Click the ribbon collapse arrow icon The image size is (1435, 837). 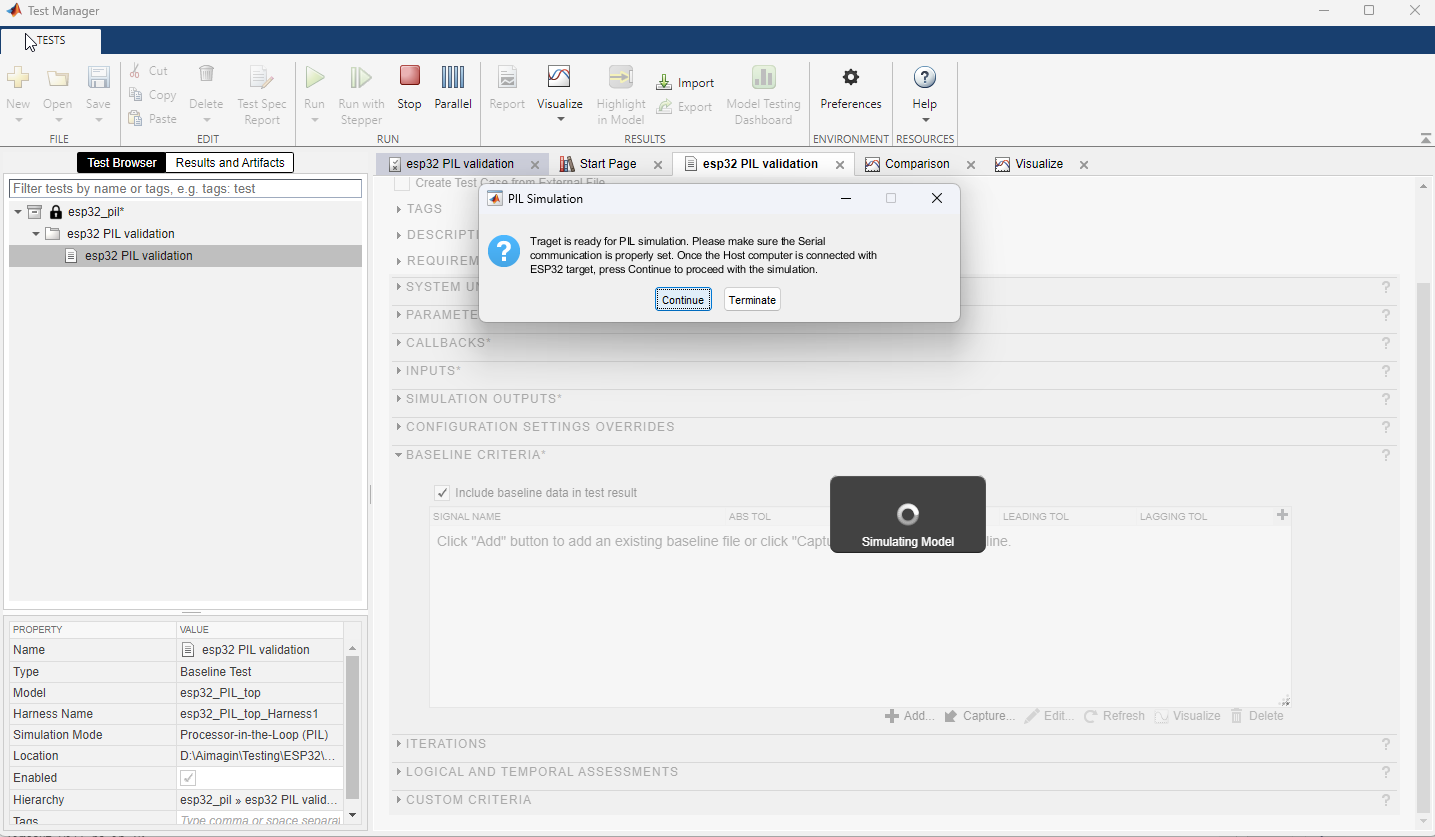click(1425, 138)
